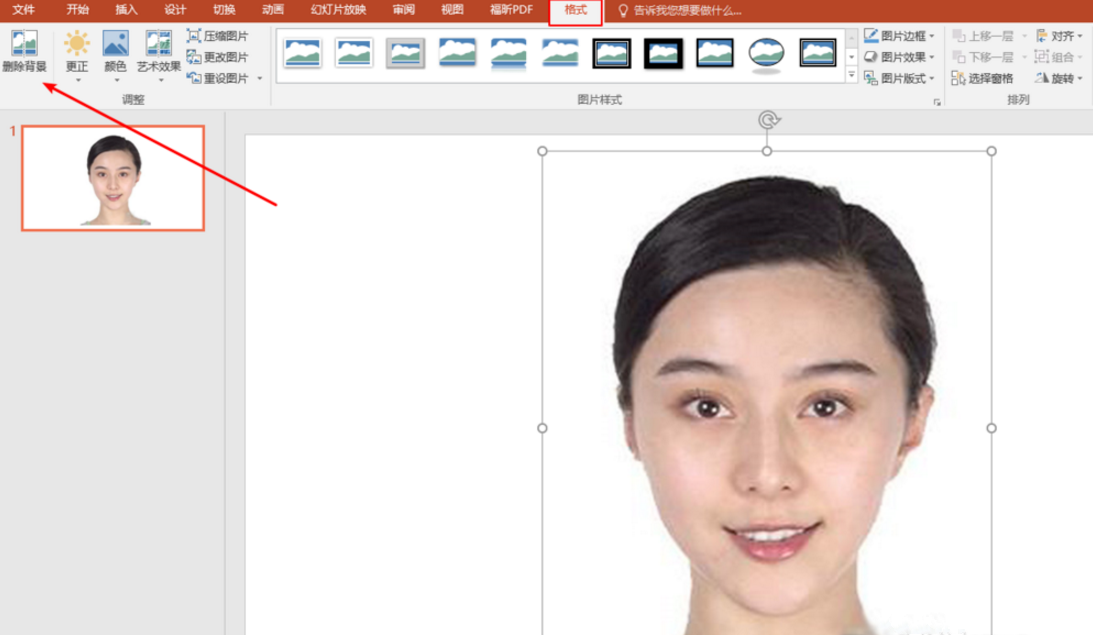1093x635 pixels.
Task: Expand the Artistic Effects (艺术效果) dropdown
Action: tap(159, 78)
